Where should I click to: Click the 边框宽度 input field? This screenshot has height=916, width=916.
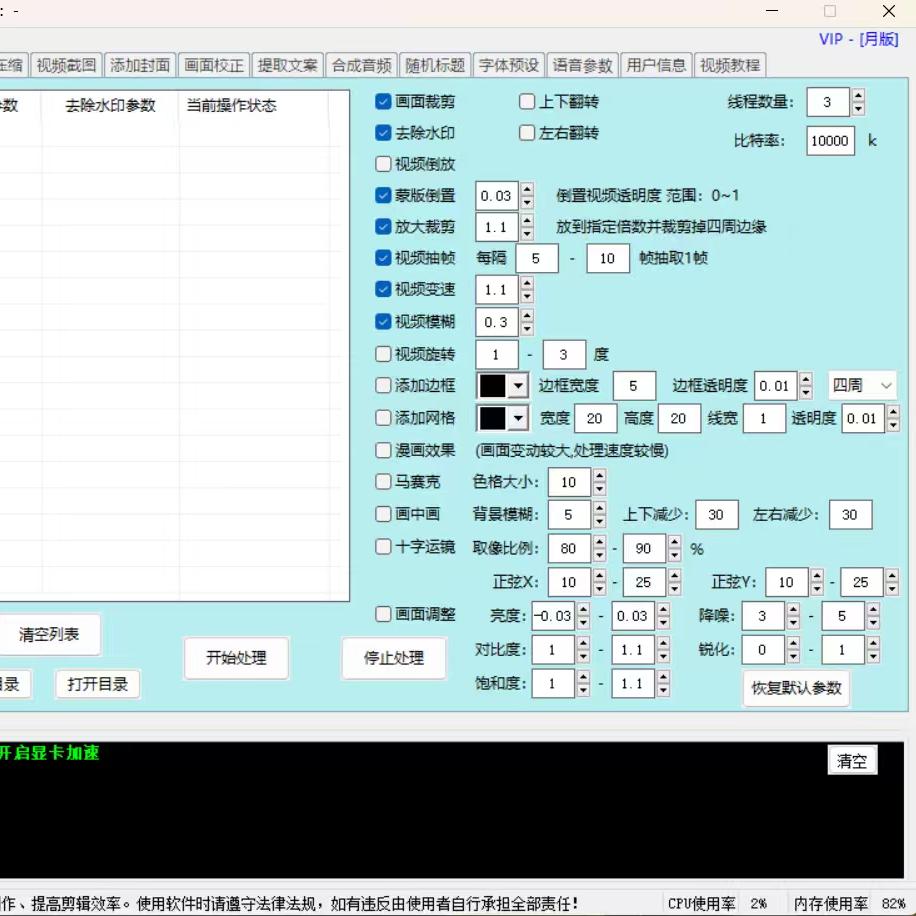click(634, 386)
